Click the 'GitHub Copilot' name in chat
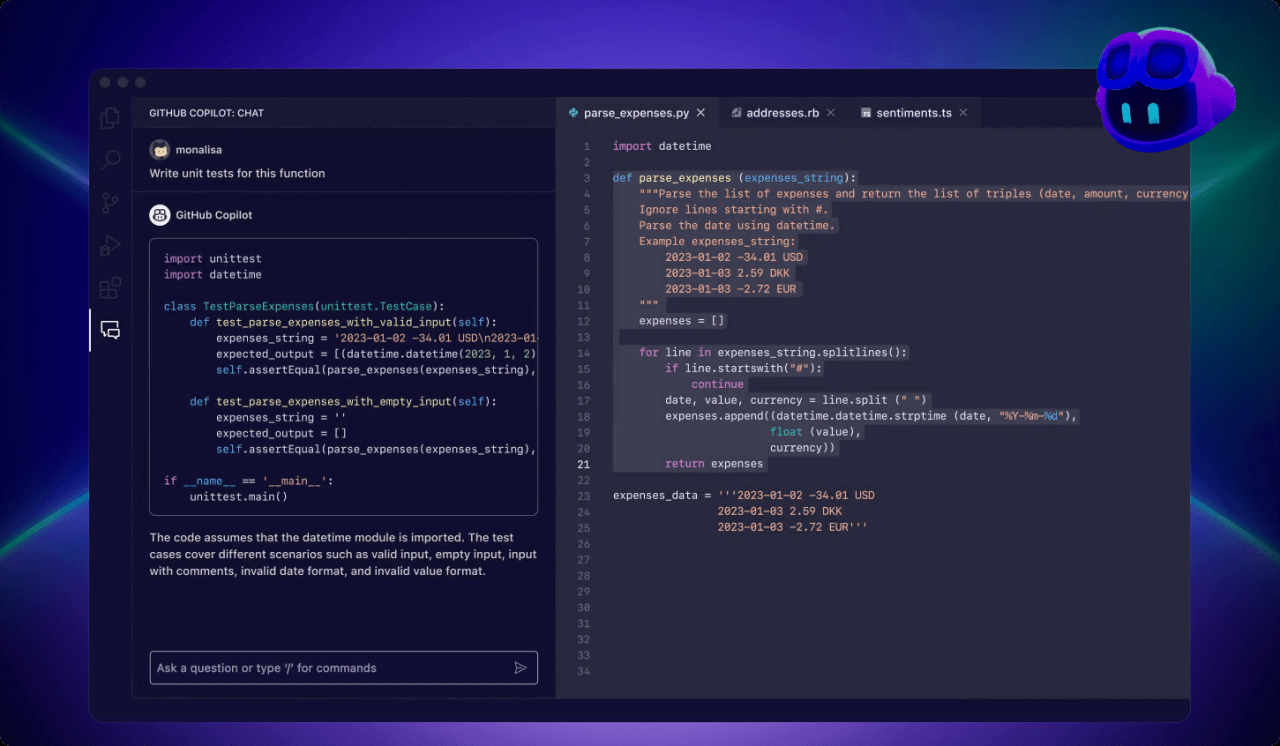 [214, 215]
